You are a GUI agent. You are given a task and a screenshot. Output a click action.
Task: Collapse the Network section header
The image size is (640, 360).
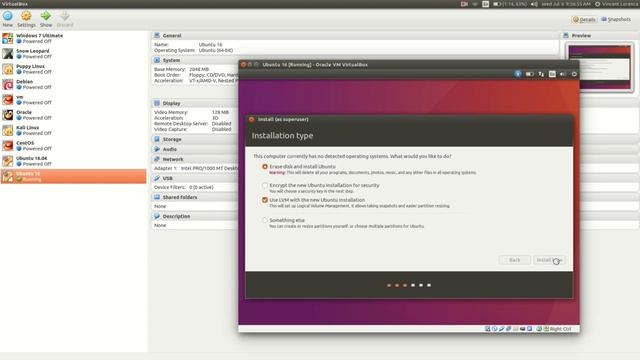(173, 159)
